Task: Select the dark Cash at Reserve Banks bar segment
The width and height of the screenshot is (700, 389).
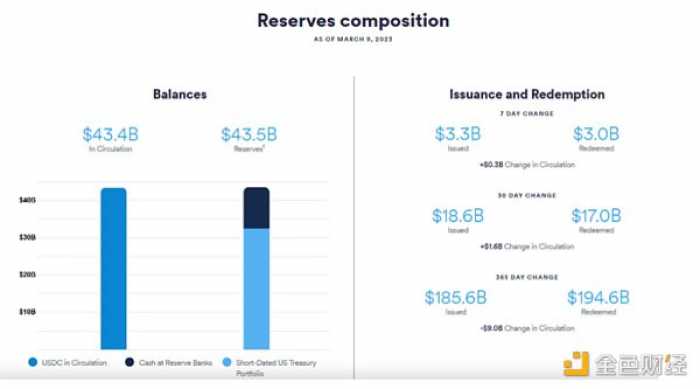Action: pos(256,208)
